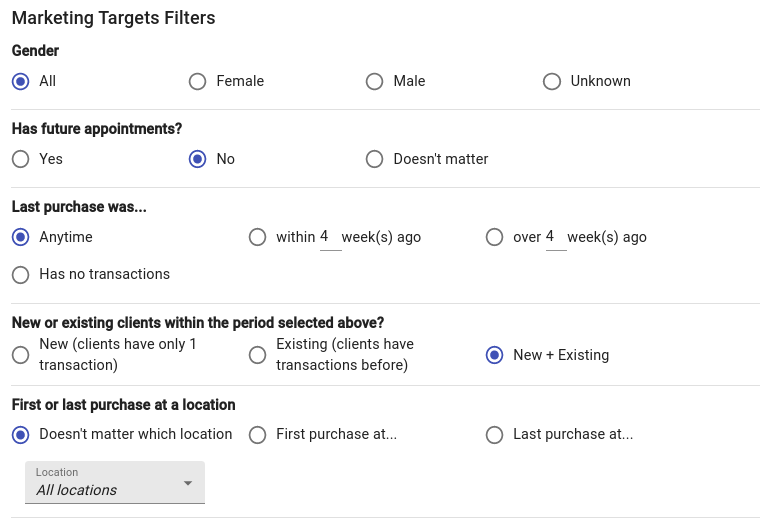770x521 pixels.
Task: Choose the 'over week(s) ago' radio option
Action: pos(495,237)
